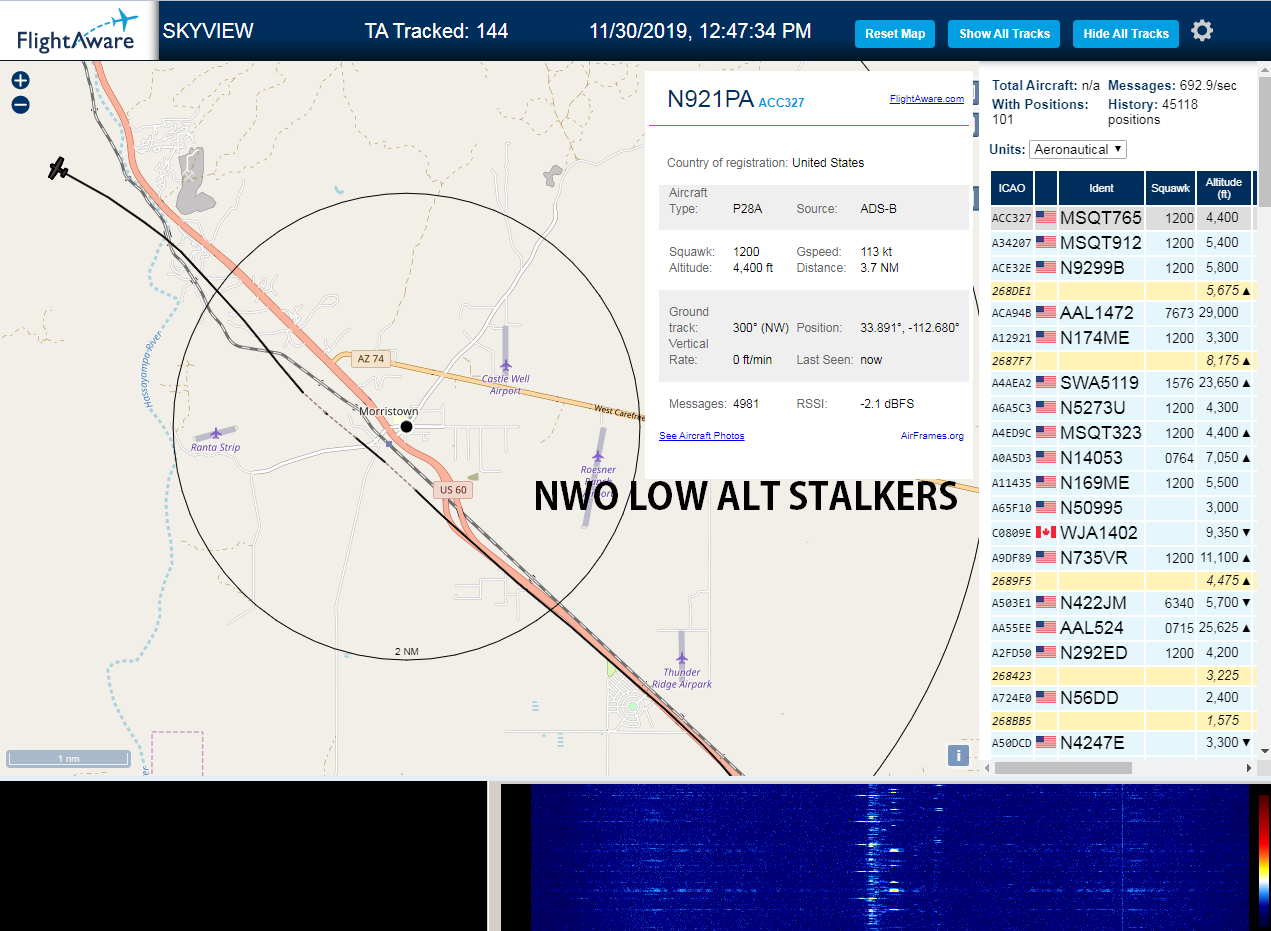Select the 268423 row

[1123, 675]
